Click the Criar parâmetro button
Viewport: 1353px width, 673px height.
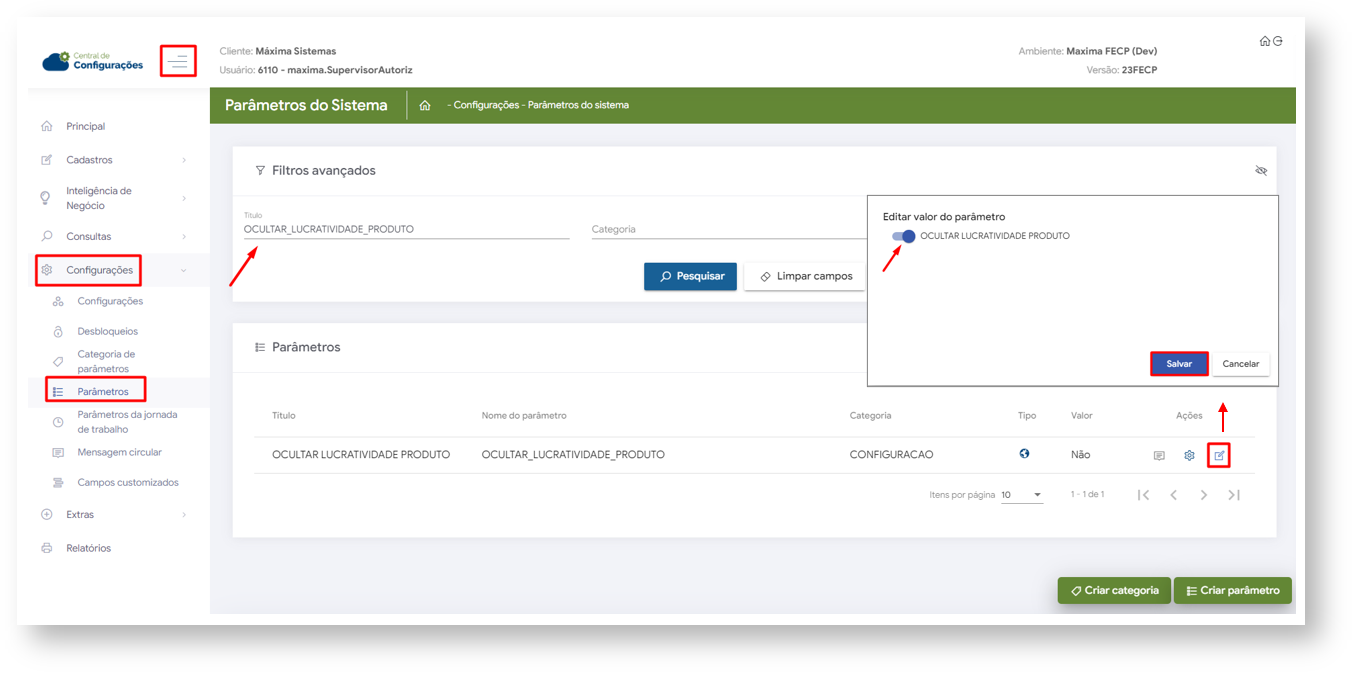(1232, 591)
